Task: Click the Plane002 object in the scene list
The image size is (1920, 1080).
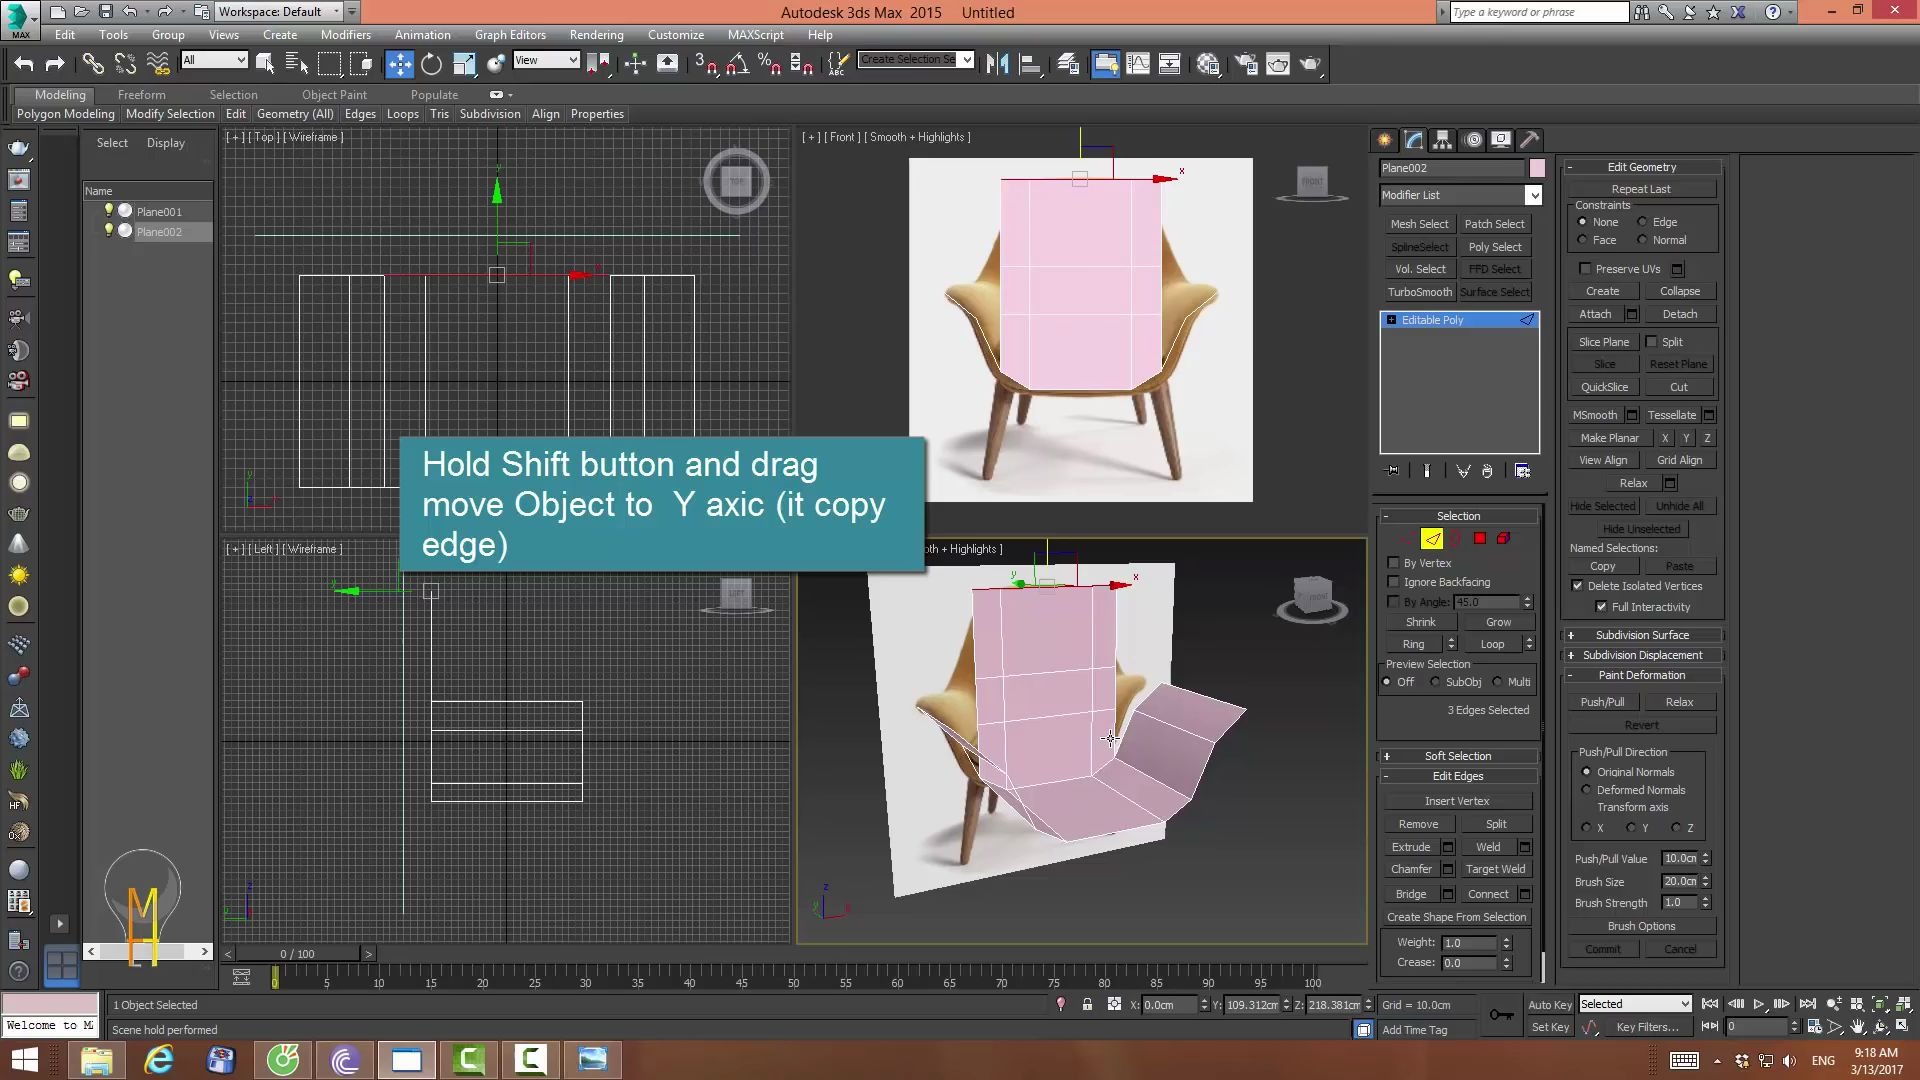Action: click(x=158, y=231)
